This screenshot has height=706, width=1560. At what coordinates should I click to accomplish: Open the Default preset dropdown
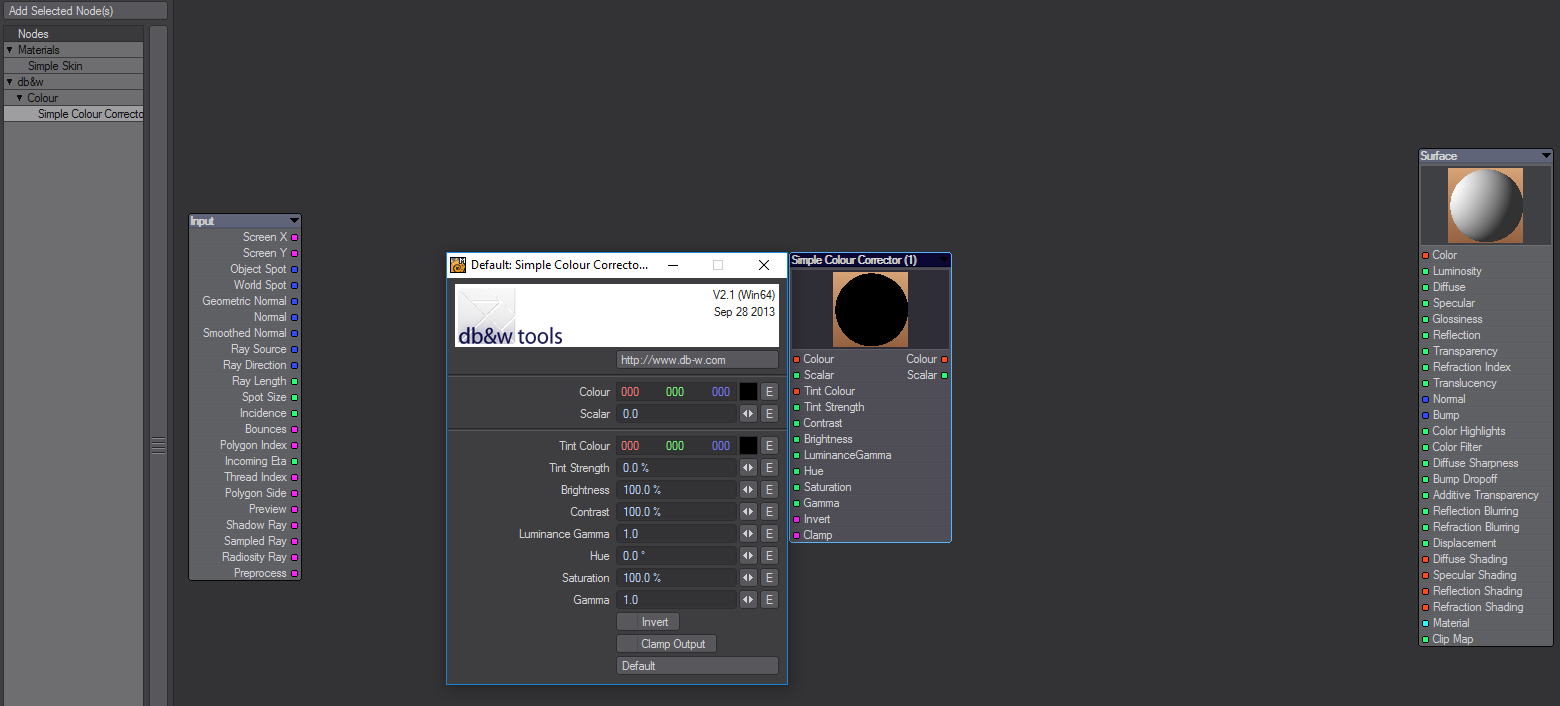tap(697, 666)
